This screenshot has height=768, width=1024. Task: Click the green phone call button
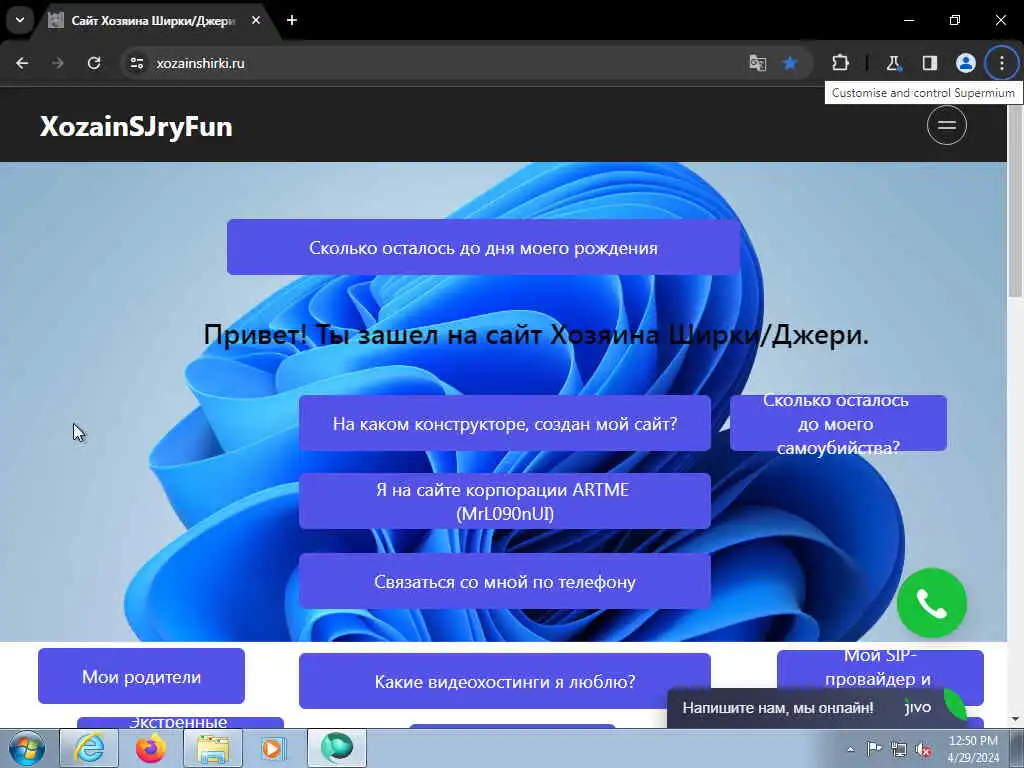[x=932, y=603]
